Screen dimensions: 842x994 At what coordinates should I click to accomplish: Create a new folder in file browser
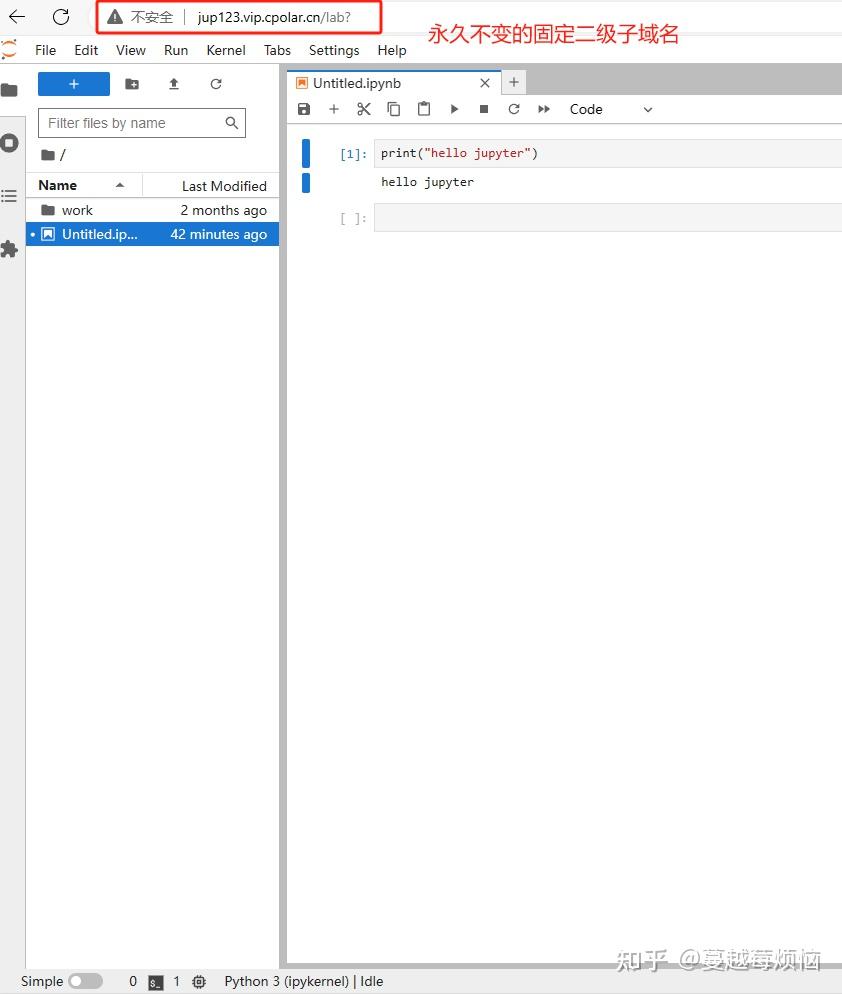click(x=132, y=84)
